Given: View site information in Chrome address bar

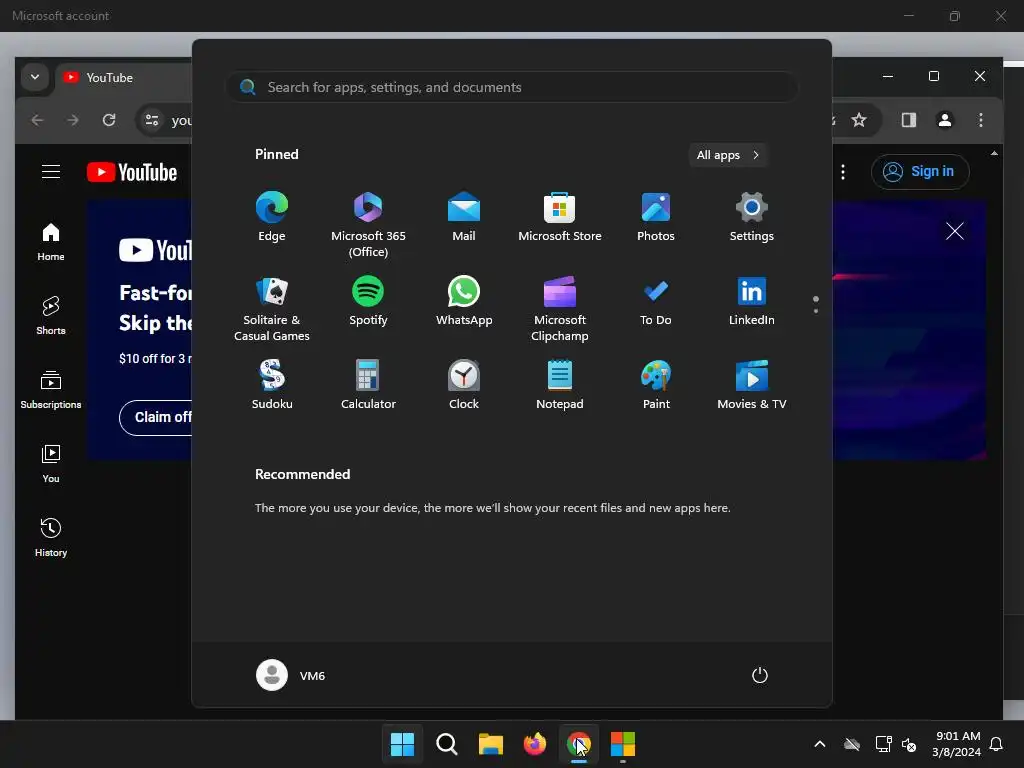Looking at the screenshot, I should (152, 120).
